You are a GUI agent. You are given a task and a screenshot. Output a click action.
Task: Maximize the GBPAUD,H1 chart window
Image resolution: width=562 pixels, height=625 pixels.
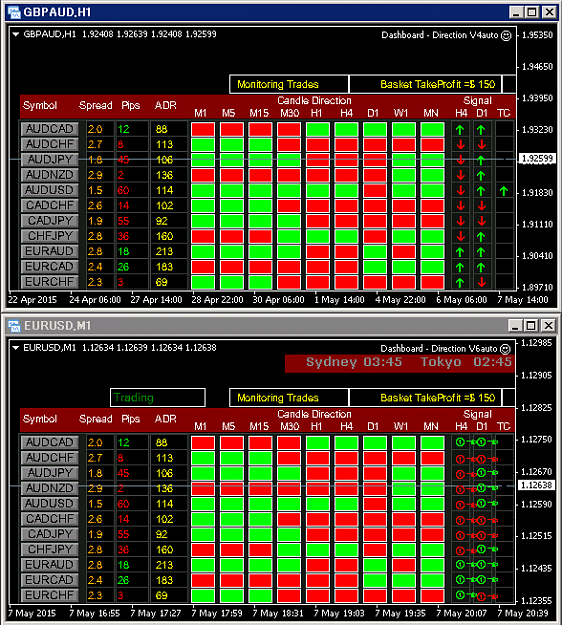coord(532,12)
